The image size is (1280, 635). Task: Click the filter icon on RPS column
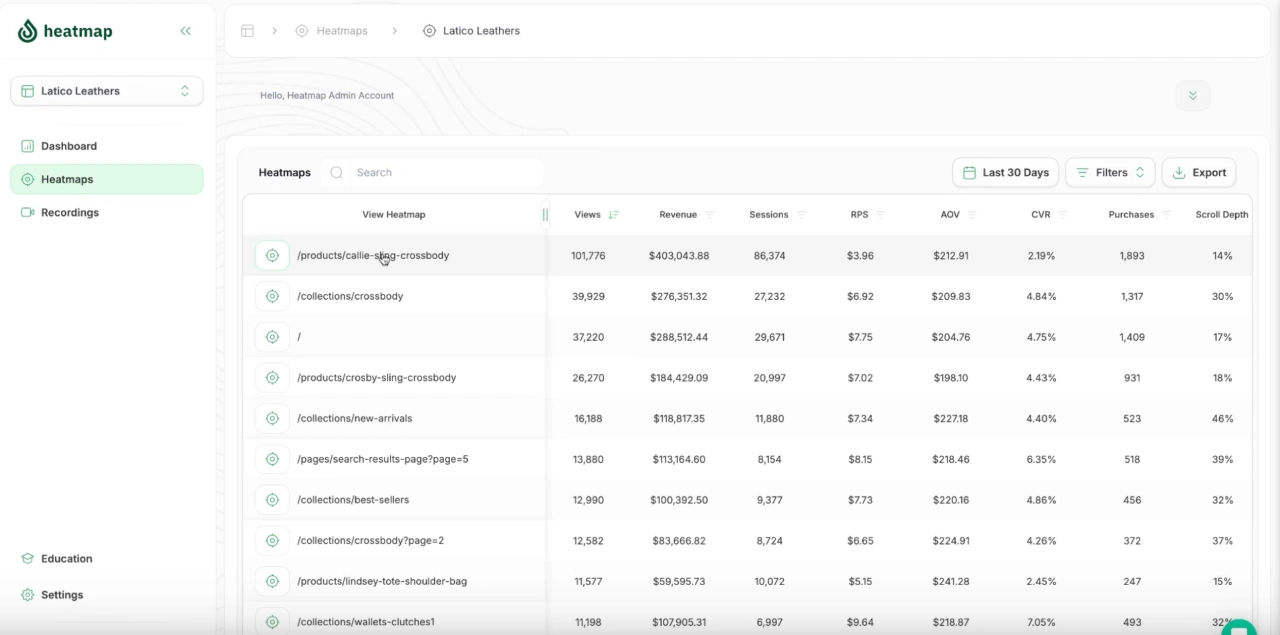pyautogui.click(x=881, y=215)
